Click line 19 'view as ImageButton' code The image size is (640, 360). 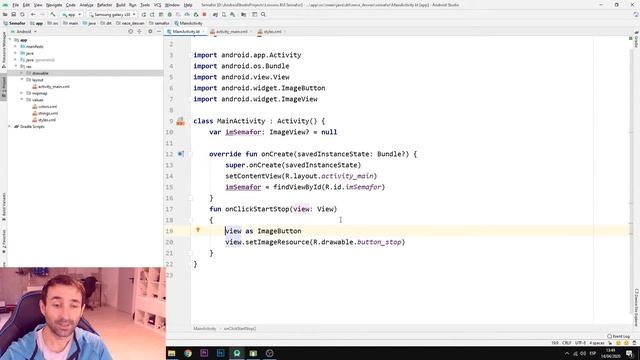tap(263, 231)
